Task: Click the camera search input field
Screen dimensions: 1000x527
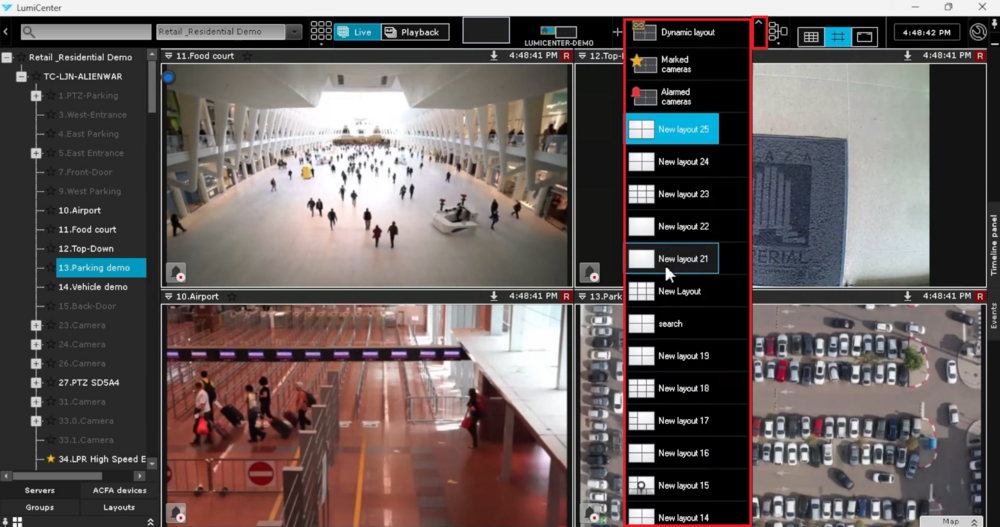Action: click(x=90, y=32)
